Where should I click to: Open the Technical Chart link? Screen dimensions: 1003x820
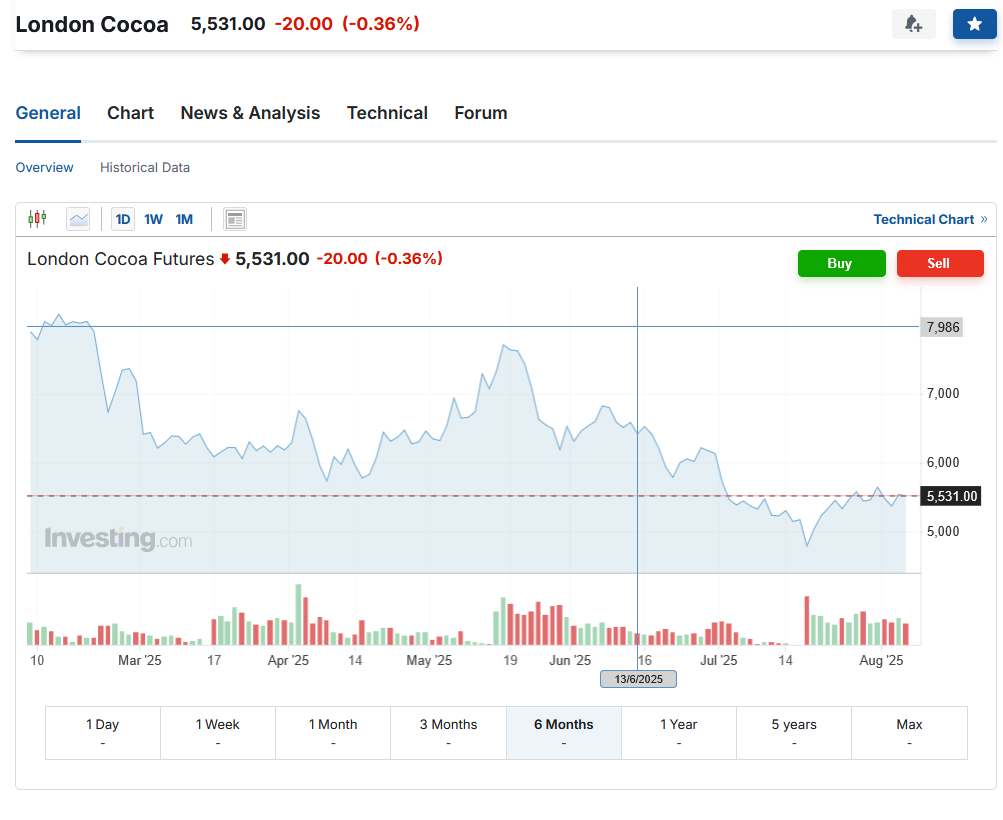[x=930, y=219]
